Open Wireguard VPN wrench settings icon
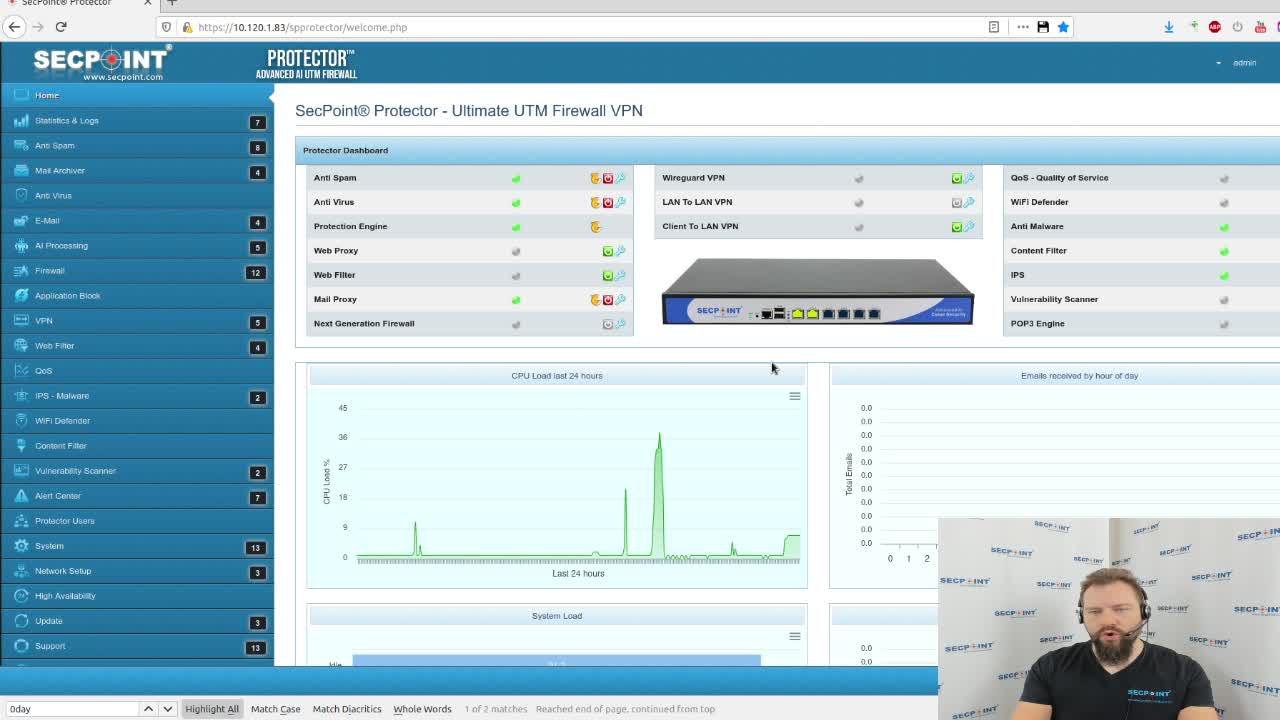This screenshot has width=1280, height=720. 969,178
